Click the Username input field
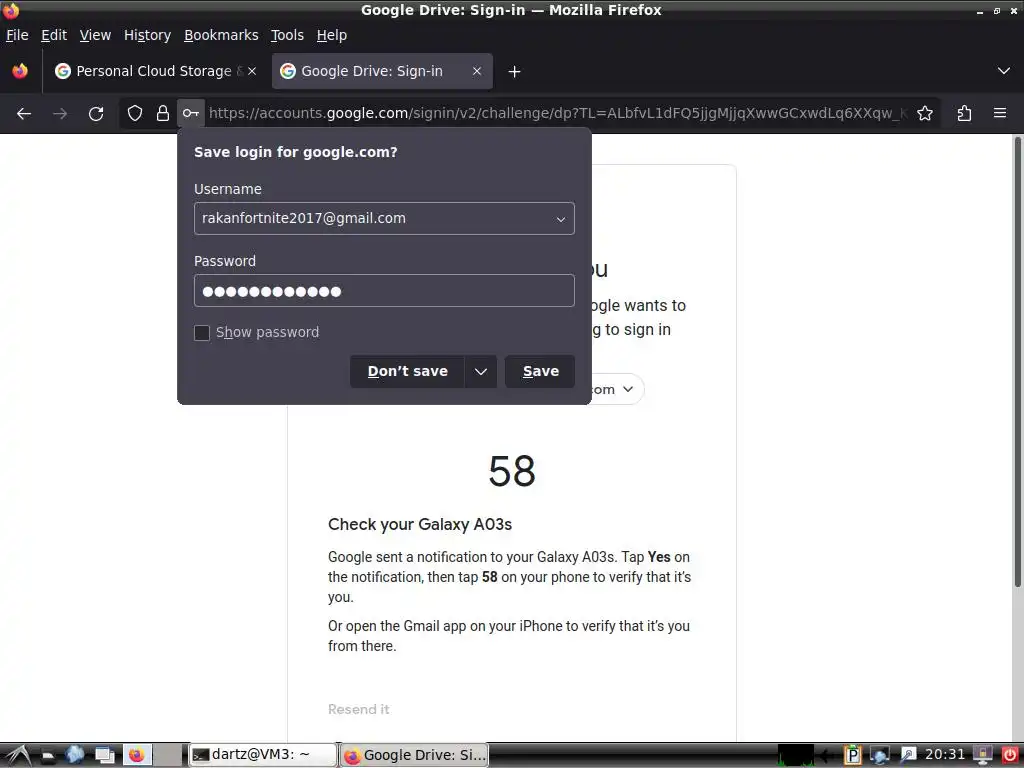 click(x=384, y=219)
